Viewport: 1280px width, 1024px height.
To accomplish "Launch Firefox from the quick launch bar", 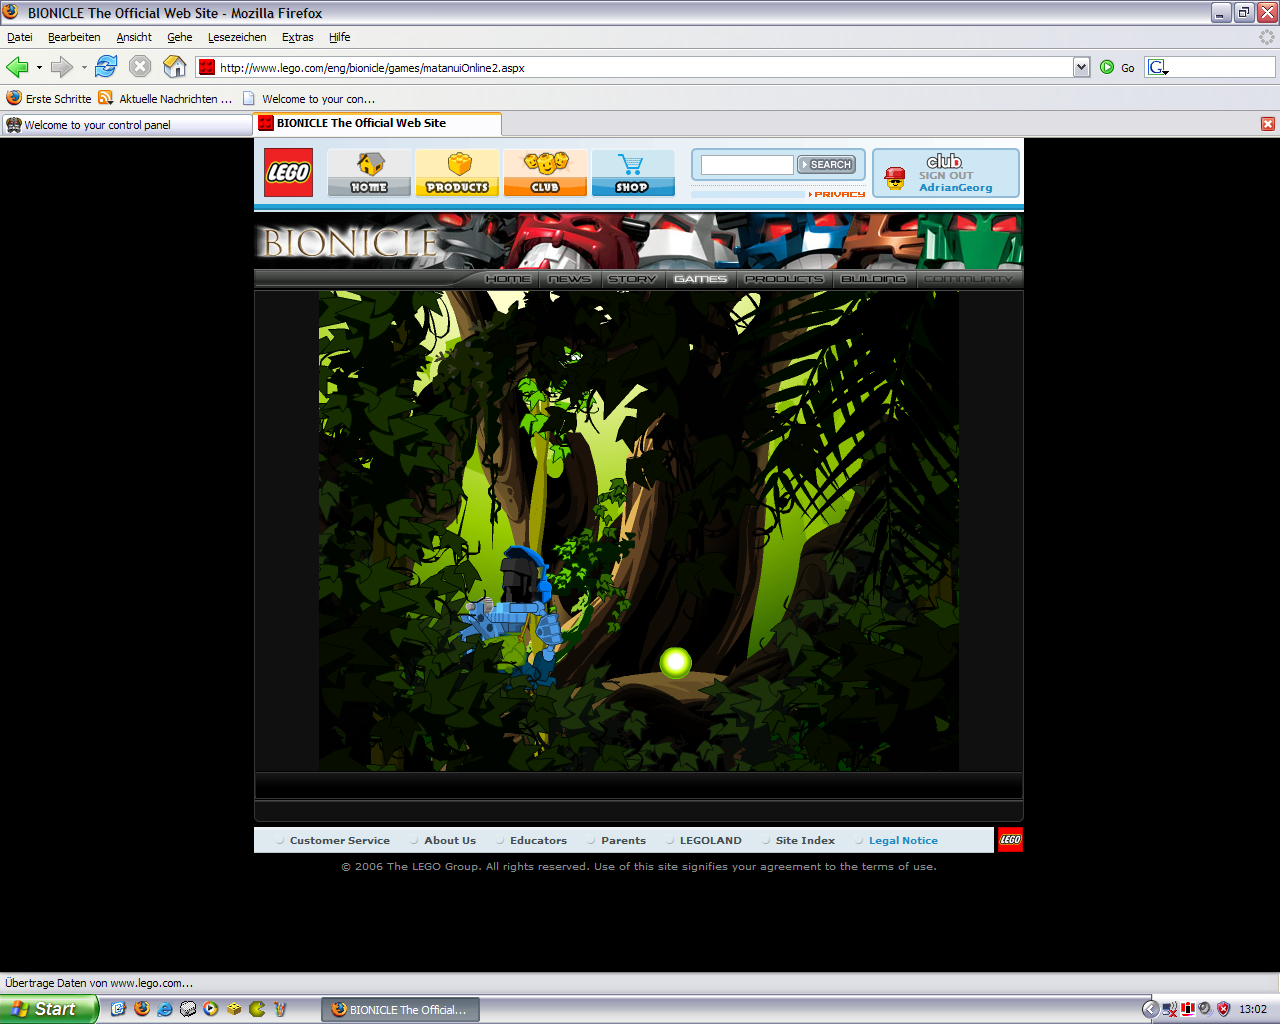I will tap(141, 1009).
